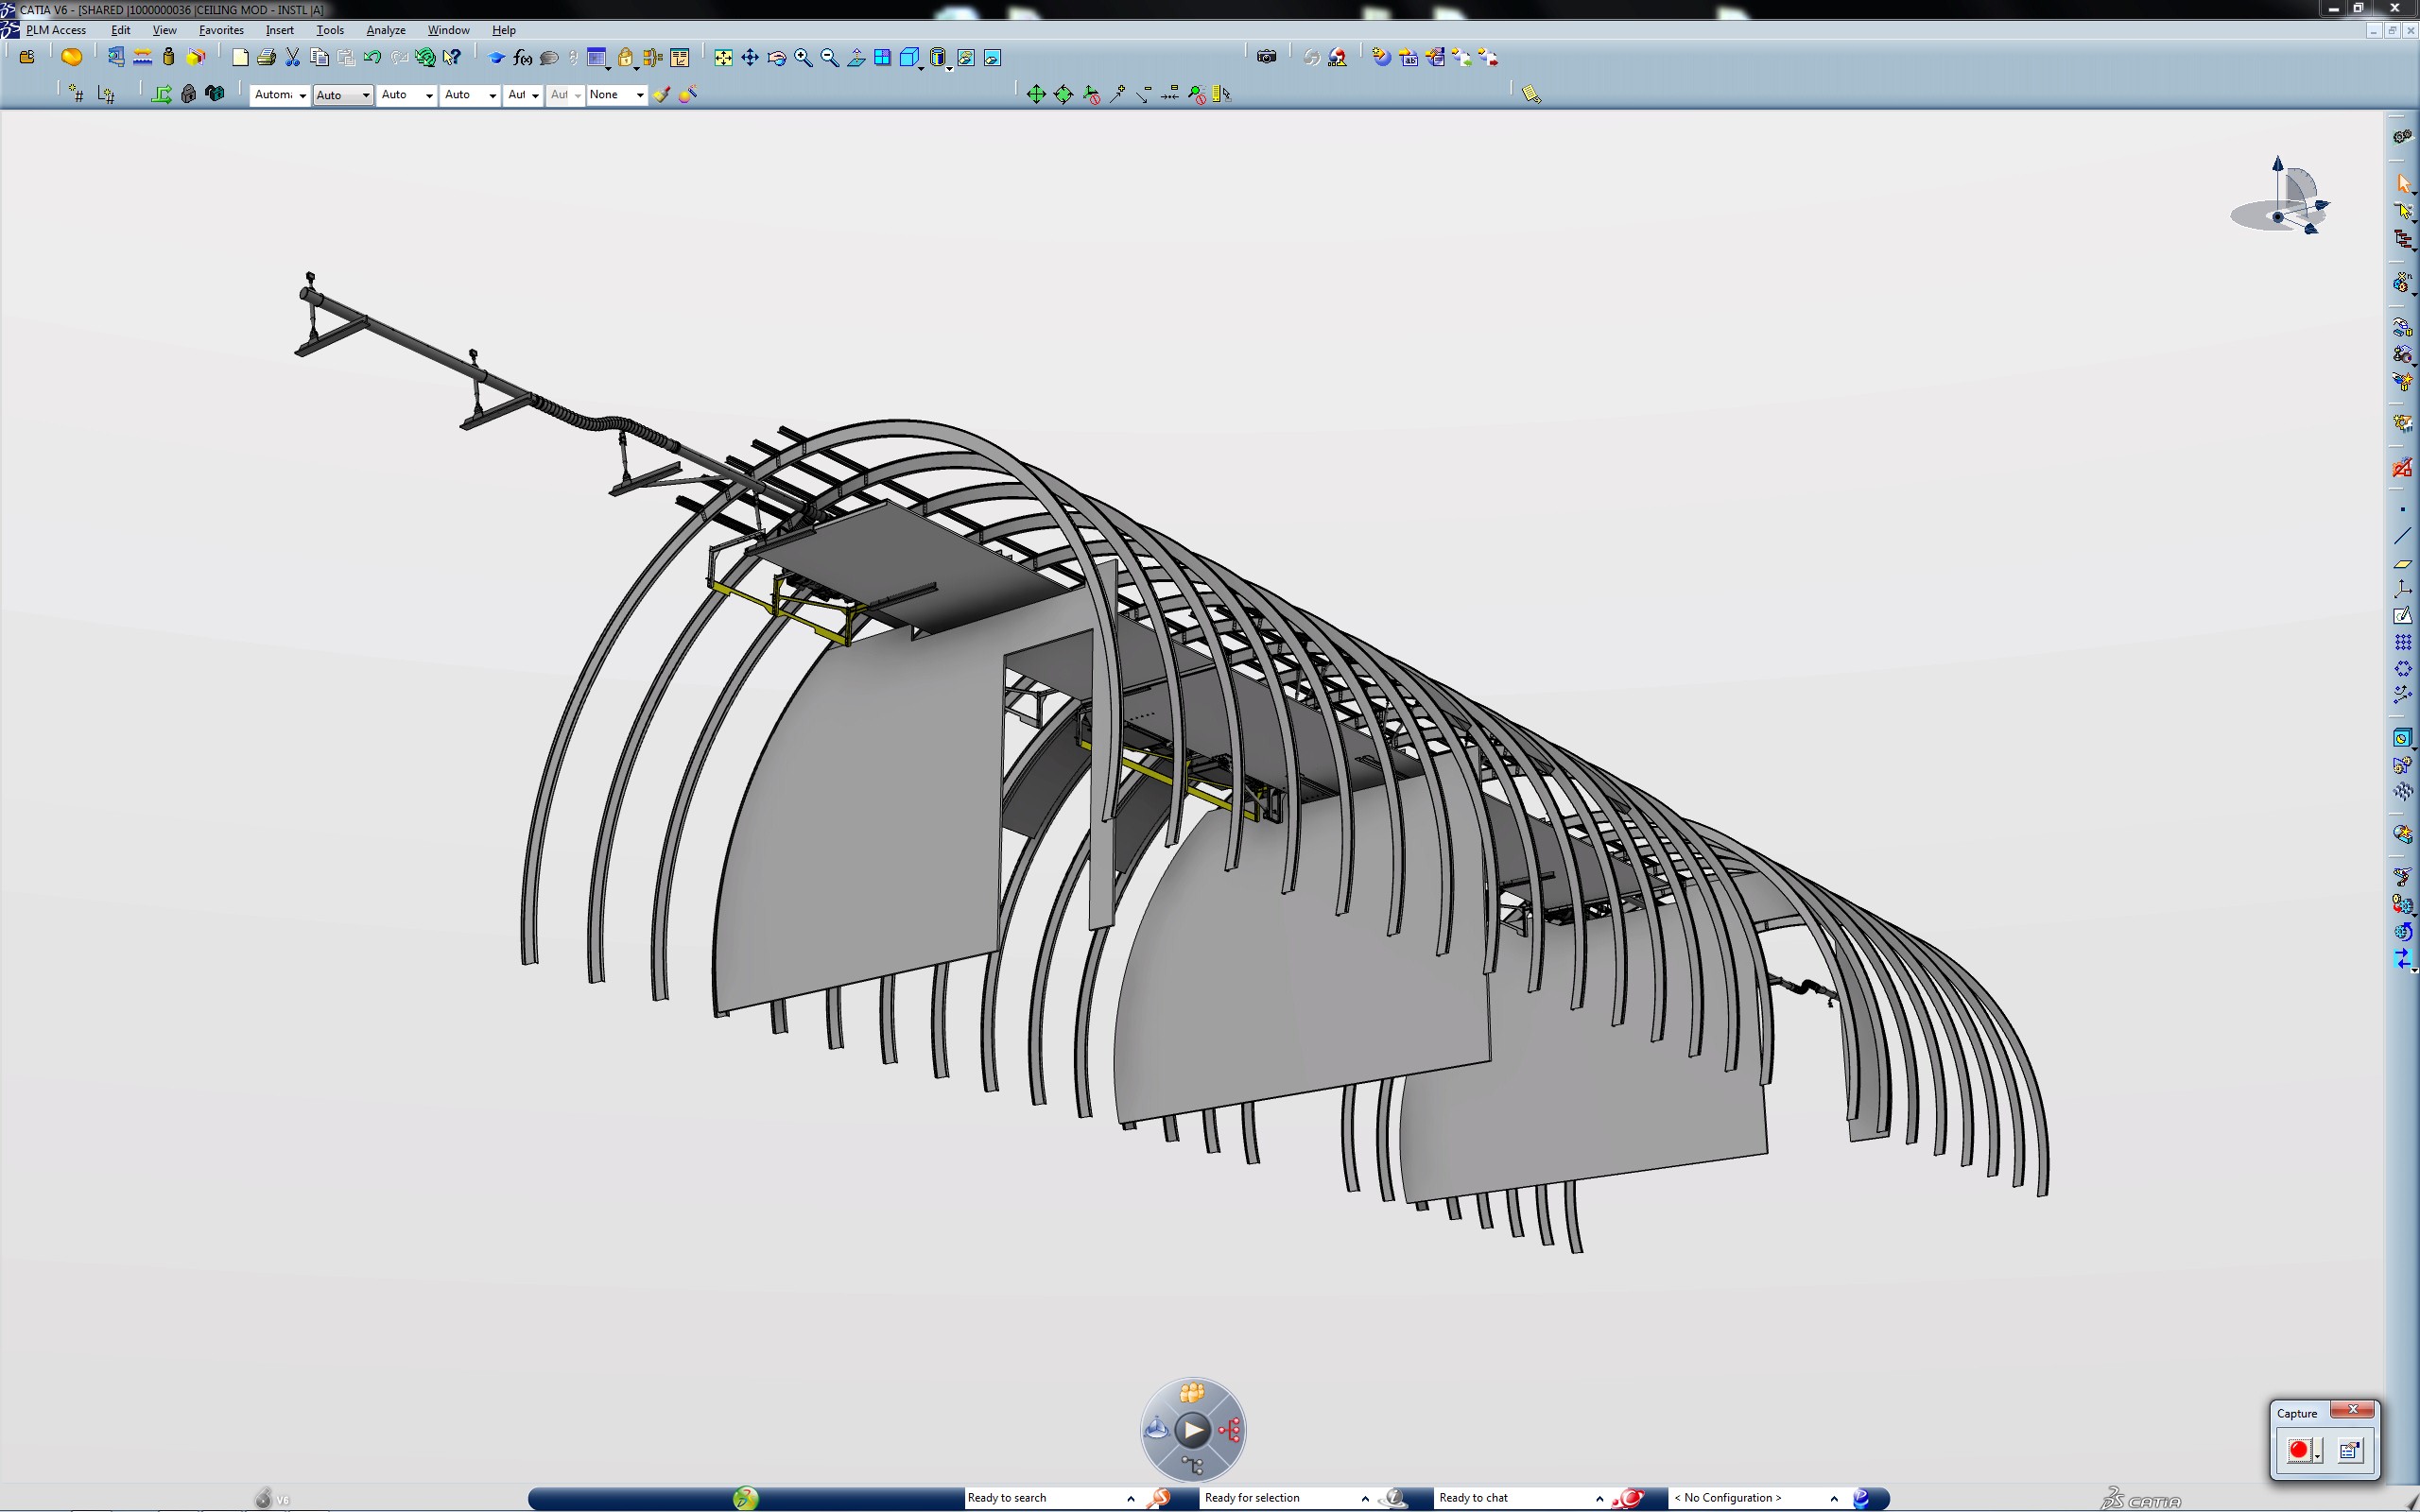The image size is (2420, 1512).
Task: Click the Cut scissors icon
Action: 293,58
